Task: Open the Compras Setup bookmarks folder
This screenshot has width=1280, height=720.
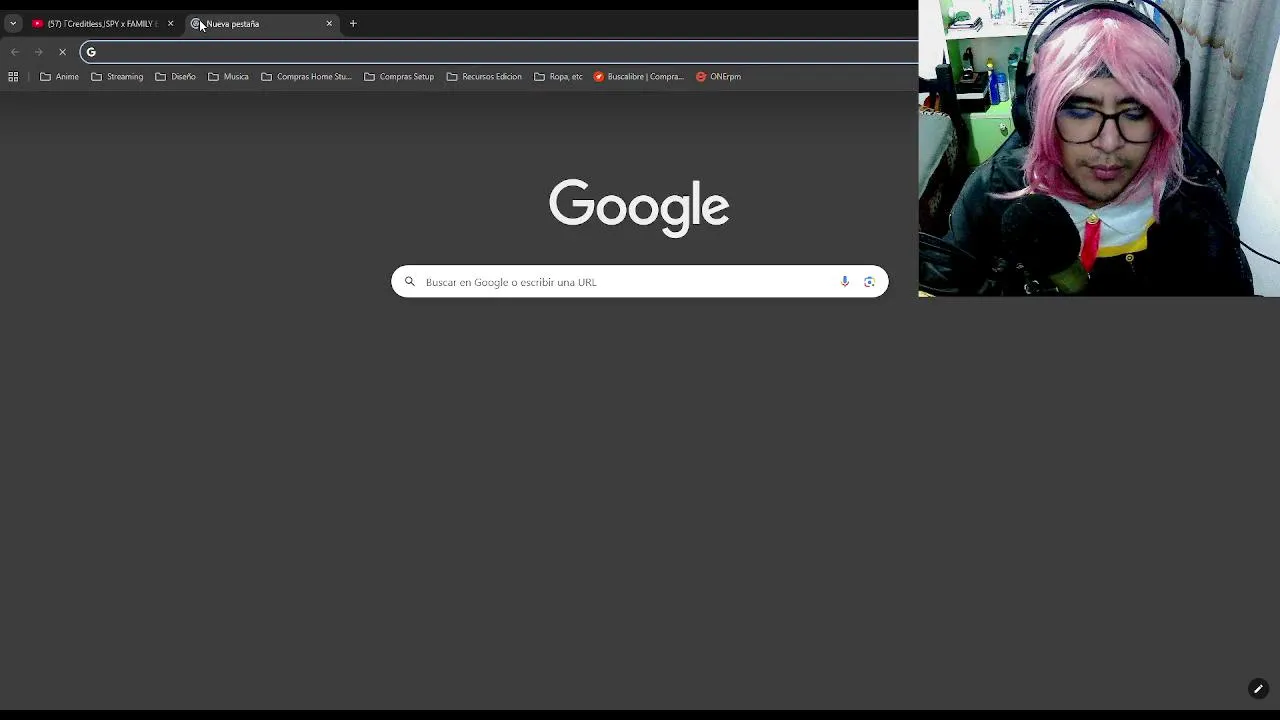Action: [399, 76]
